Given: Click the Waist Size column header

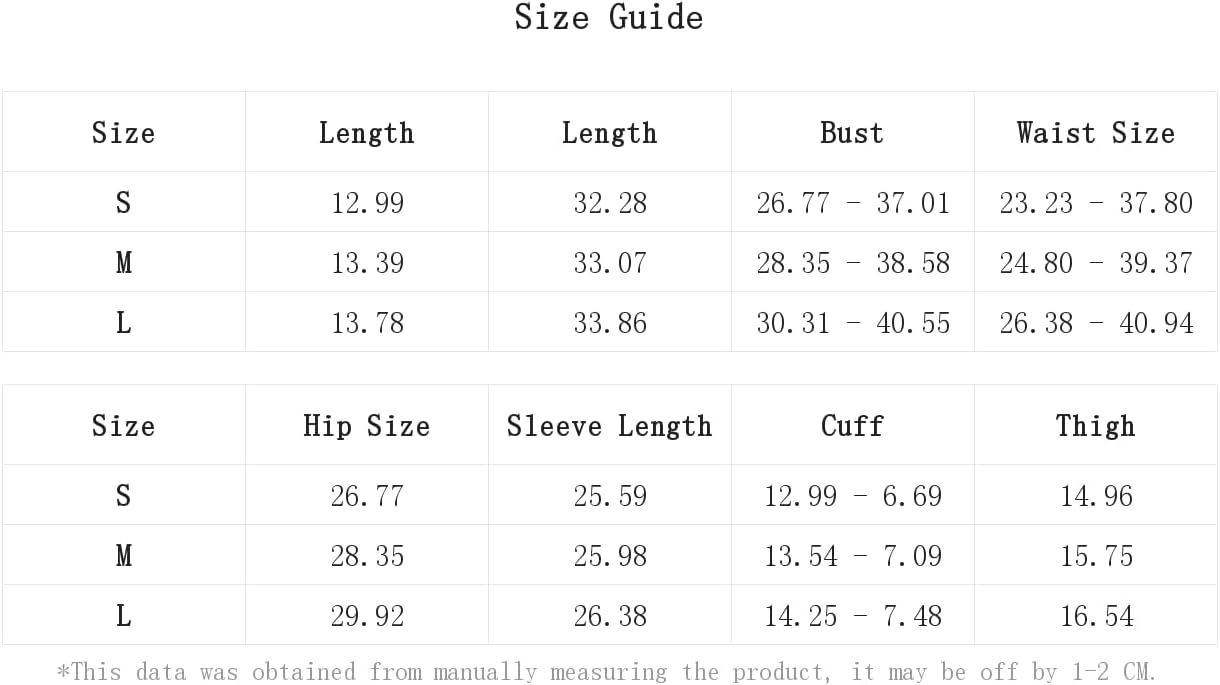Looking at the screenshot, I should 1095,132.
